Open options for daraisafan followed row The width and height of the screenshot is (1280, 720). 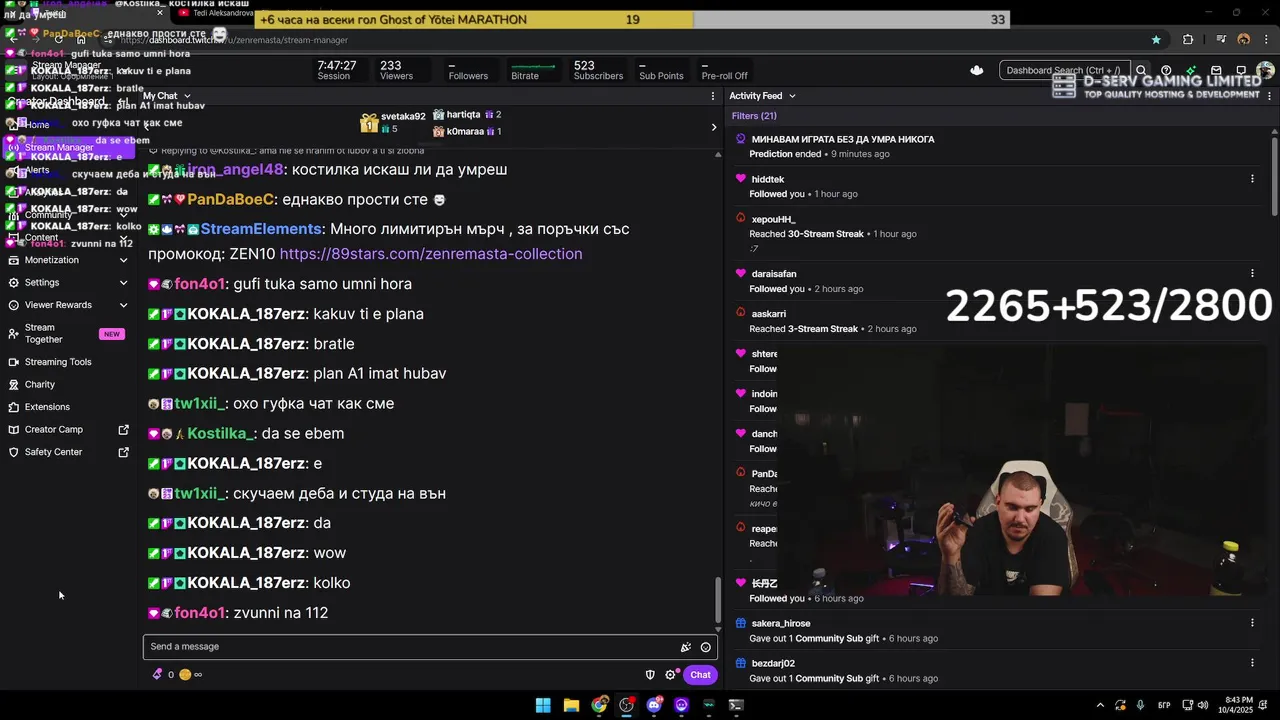point(1252,273)
